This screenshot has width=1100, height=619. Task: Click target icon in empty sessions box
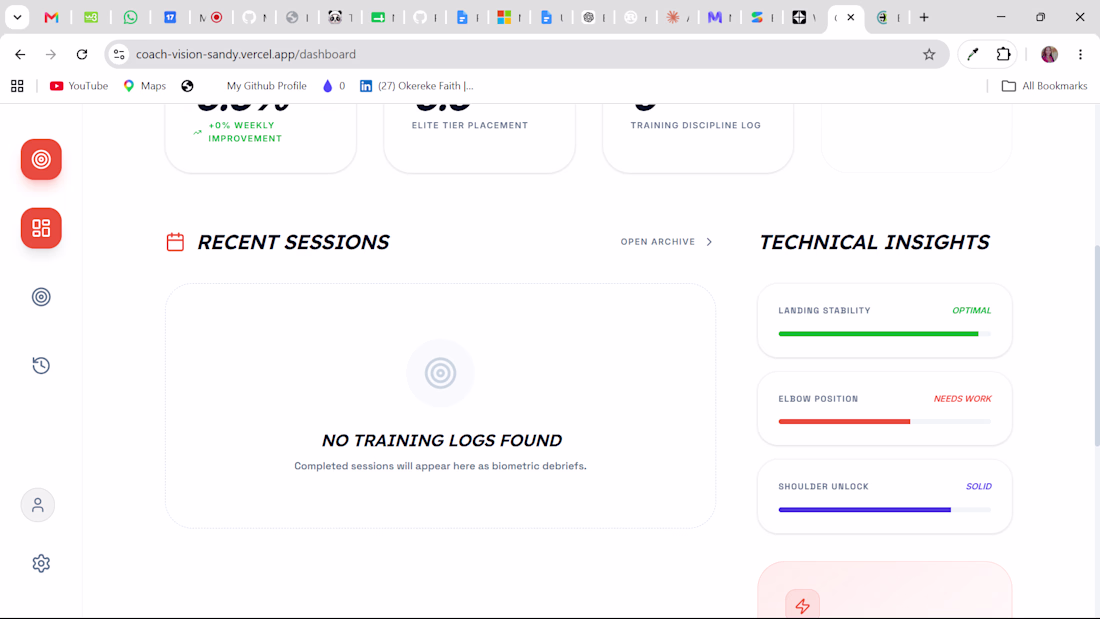[x=441, y=373]
